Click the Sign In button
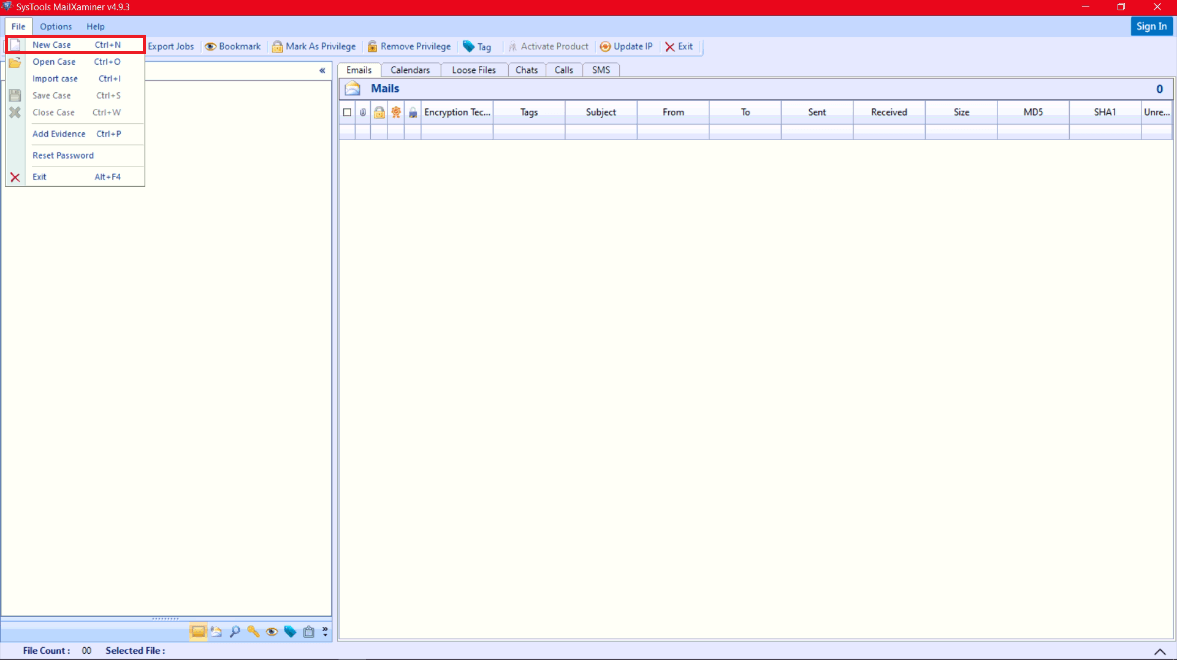 (1151, 26)
